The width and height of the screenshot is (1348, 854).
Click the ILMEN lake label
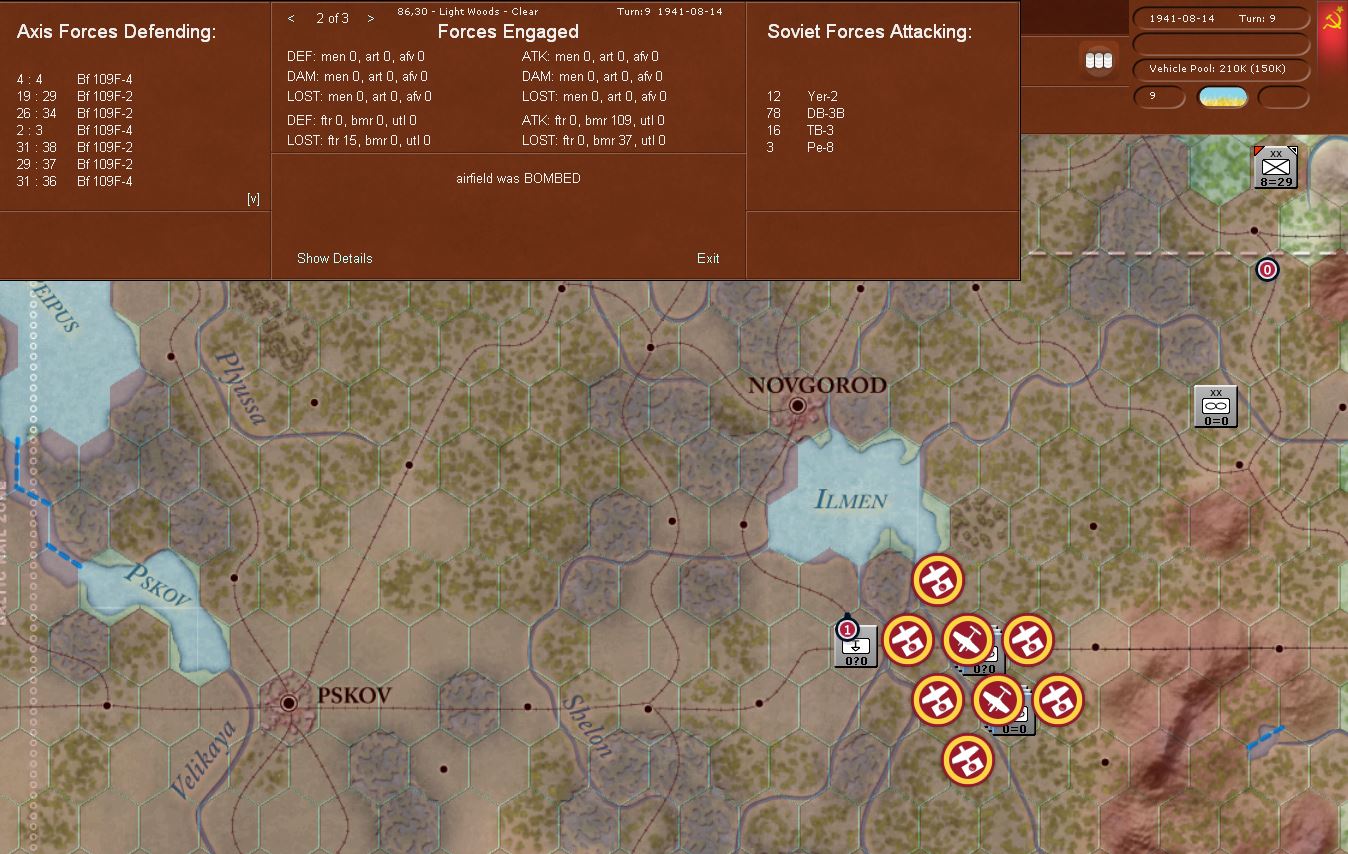point(851,498)
